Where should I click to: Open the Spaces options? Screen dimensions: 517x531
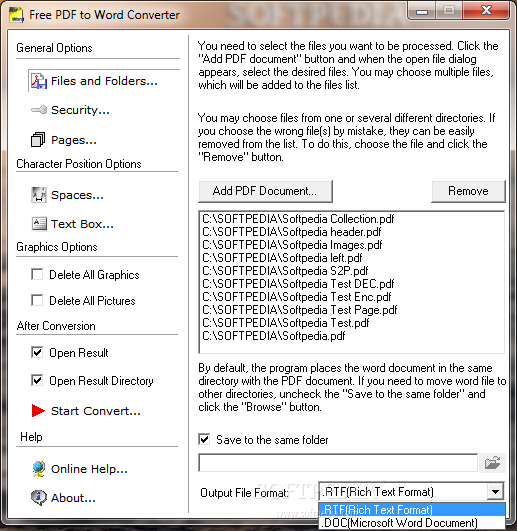click(x=77, y=195)
